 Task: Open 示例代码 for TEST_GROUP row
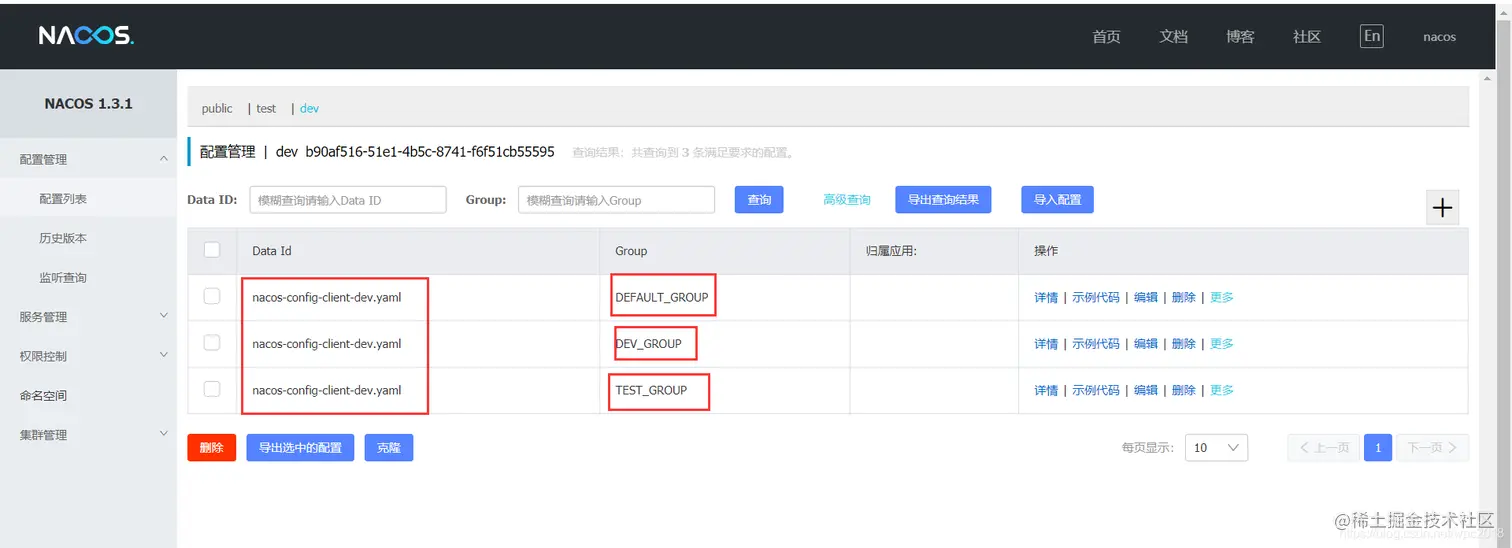tap(1096, 390)
